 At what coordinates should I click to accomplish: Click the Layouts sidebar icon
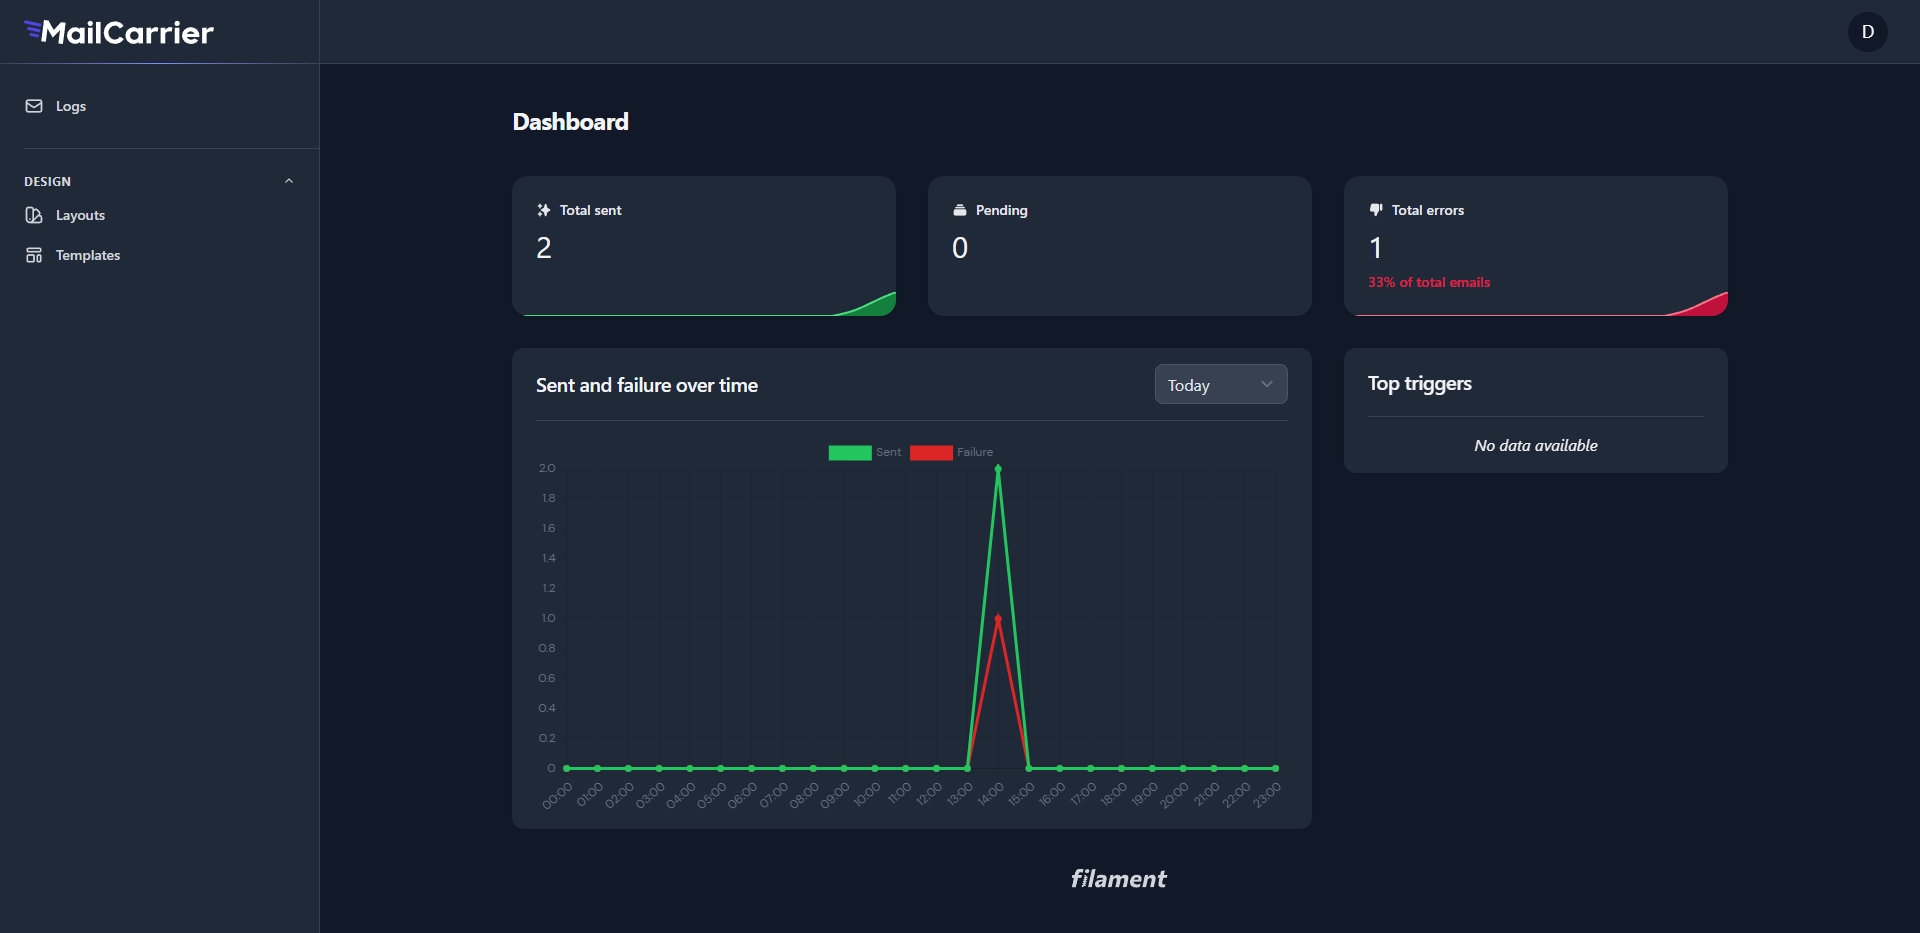coord(34,215)
